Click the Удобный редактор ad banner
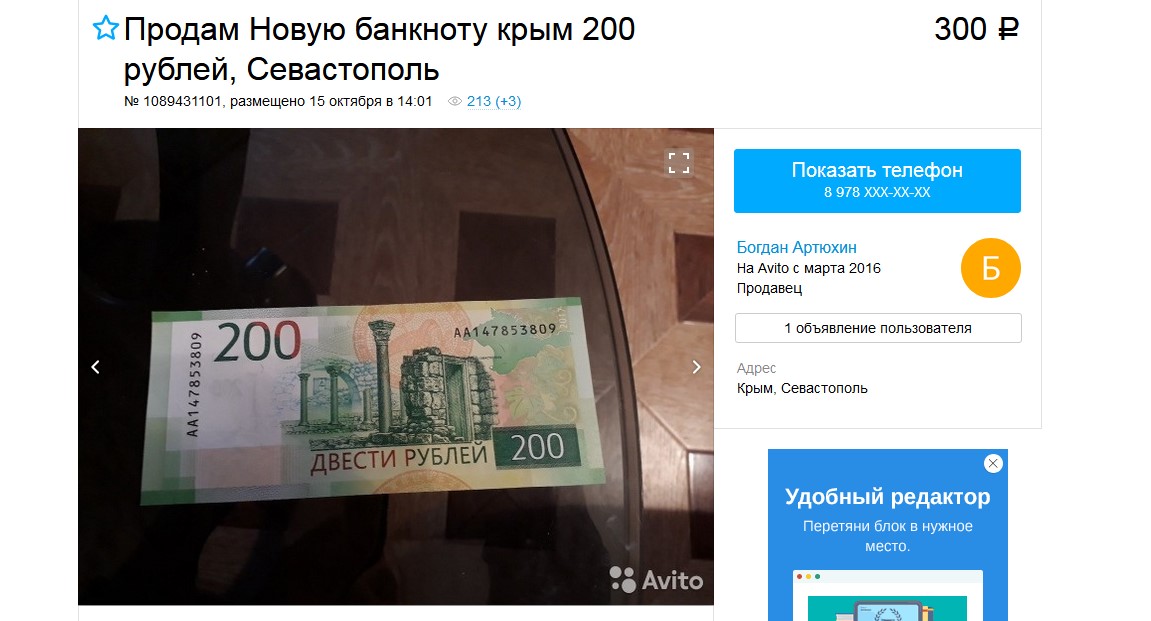 pos(887,535)
